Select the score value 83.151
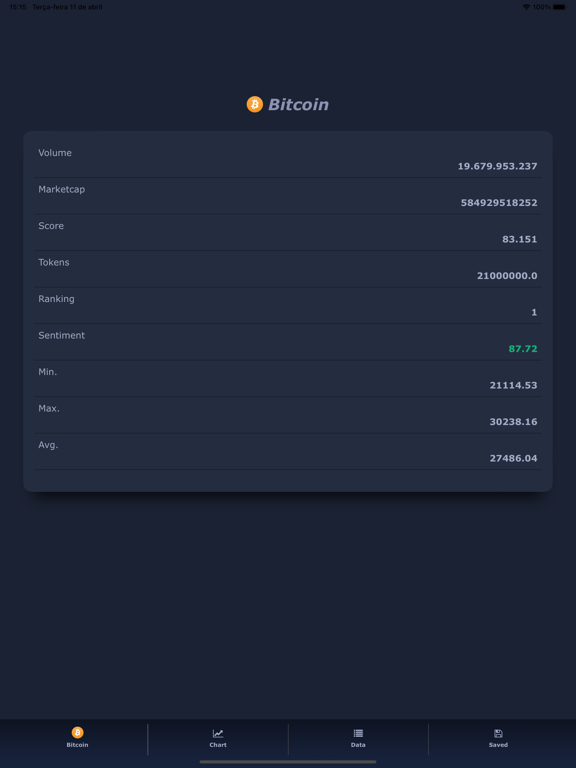Screen dimensions: 576x768 click(x=520, y=239)
